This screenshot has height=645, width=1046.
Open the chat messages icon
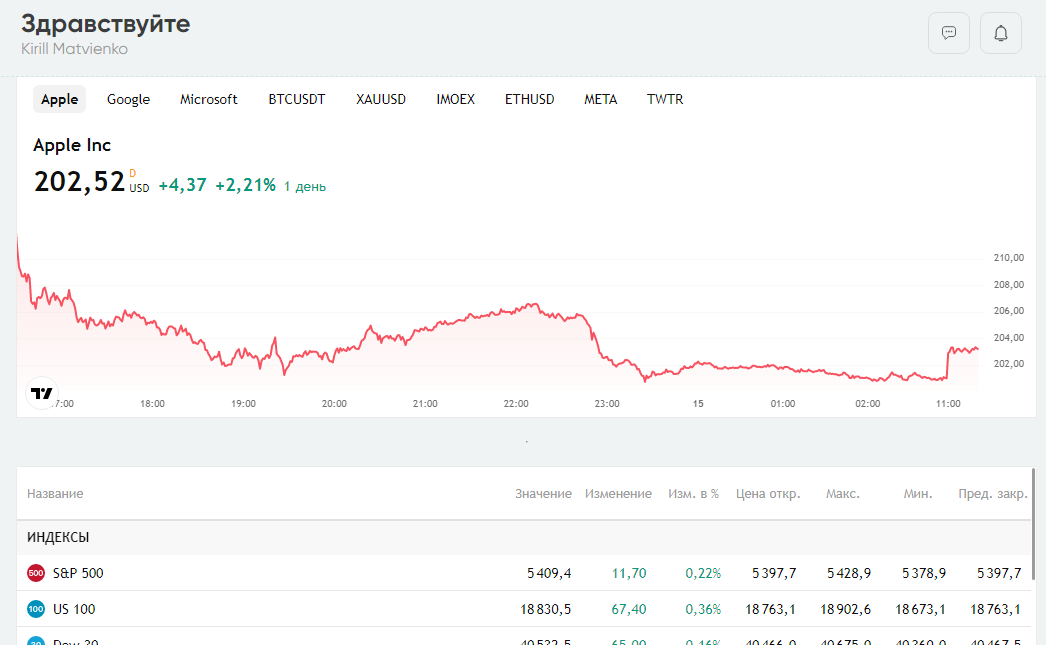coord(949,33)
